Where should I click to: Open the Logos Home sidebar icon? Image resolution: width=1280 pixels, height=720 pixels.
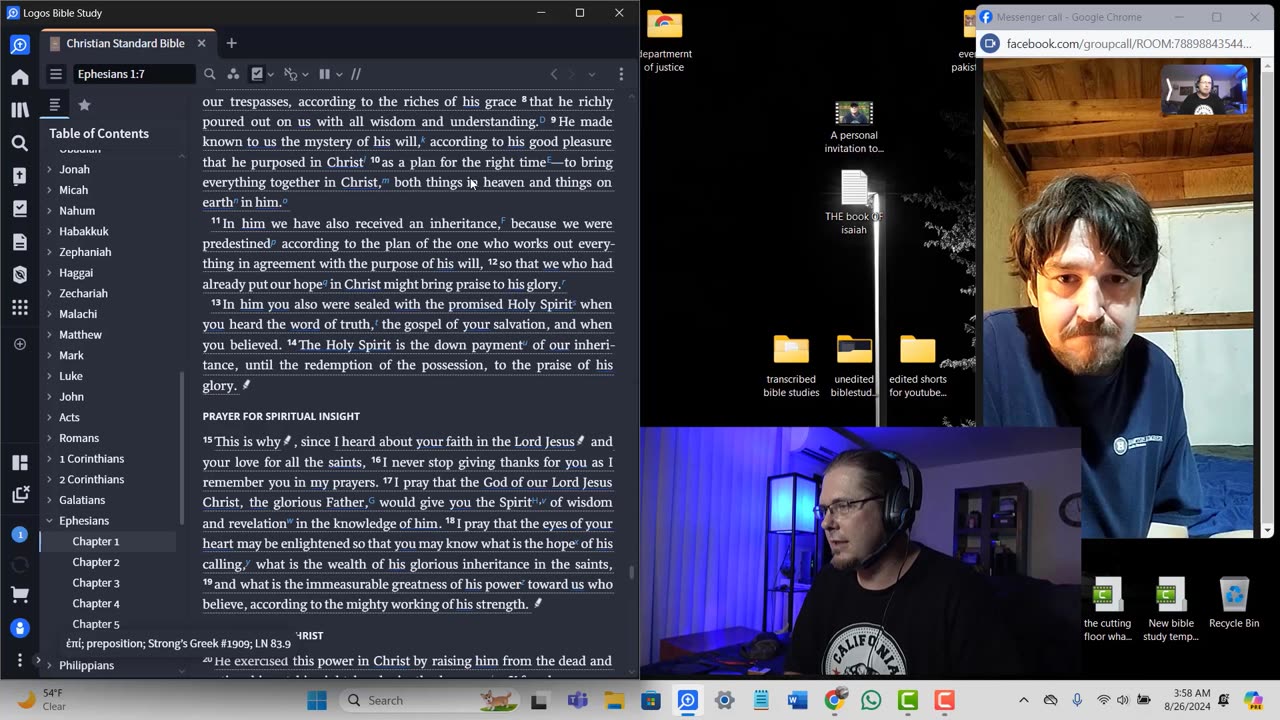coord(20,77)
